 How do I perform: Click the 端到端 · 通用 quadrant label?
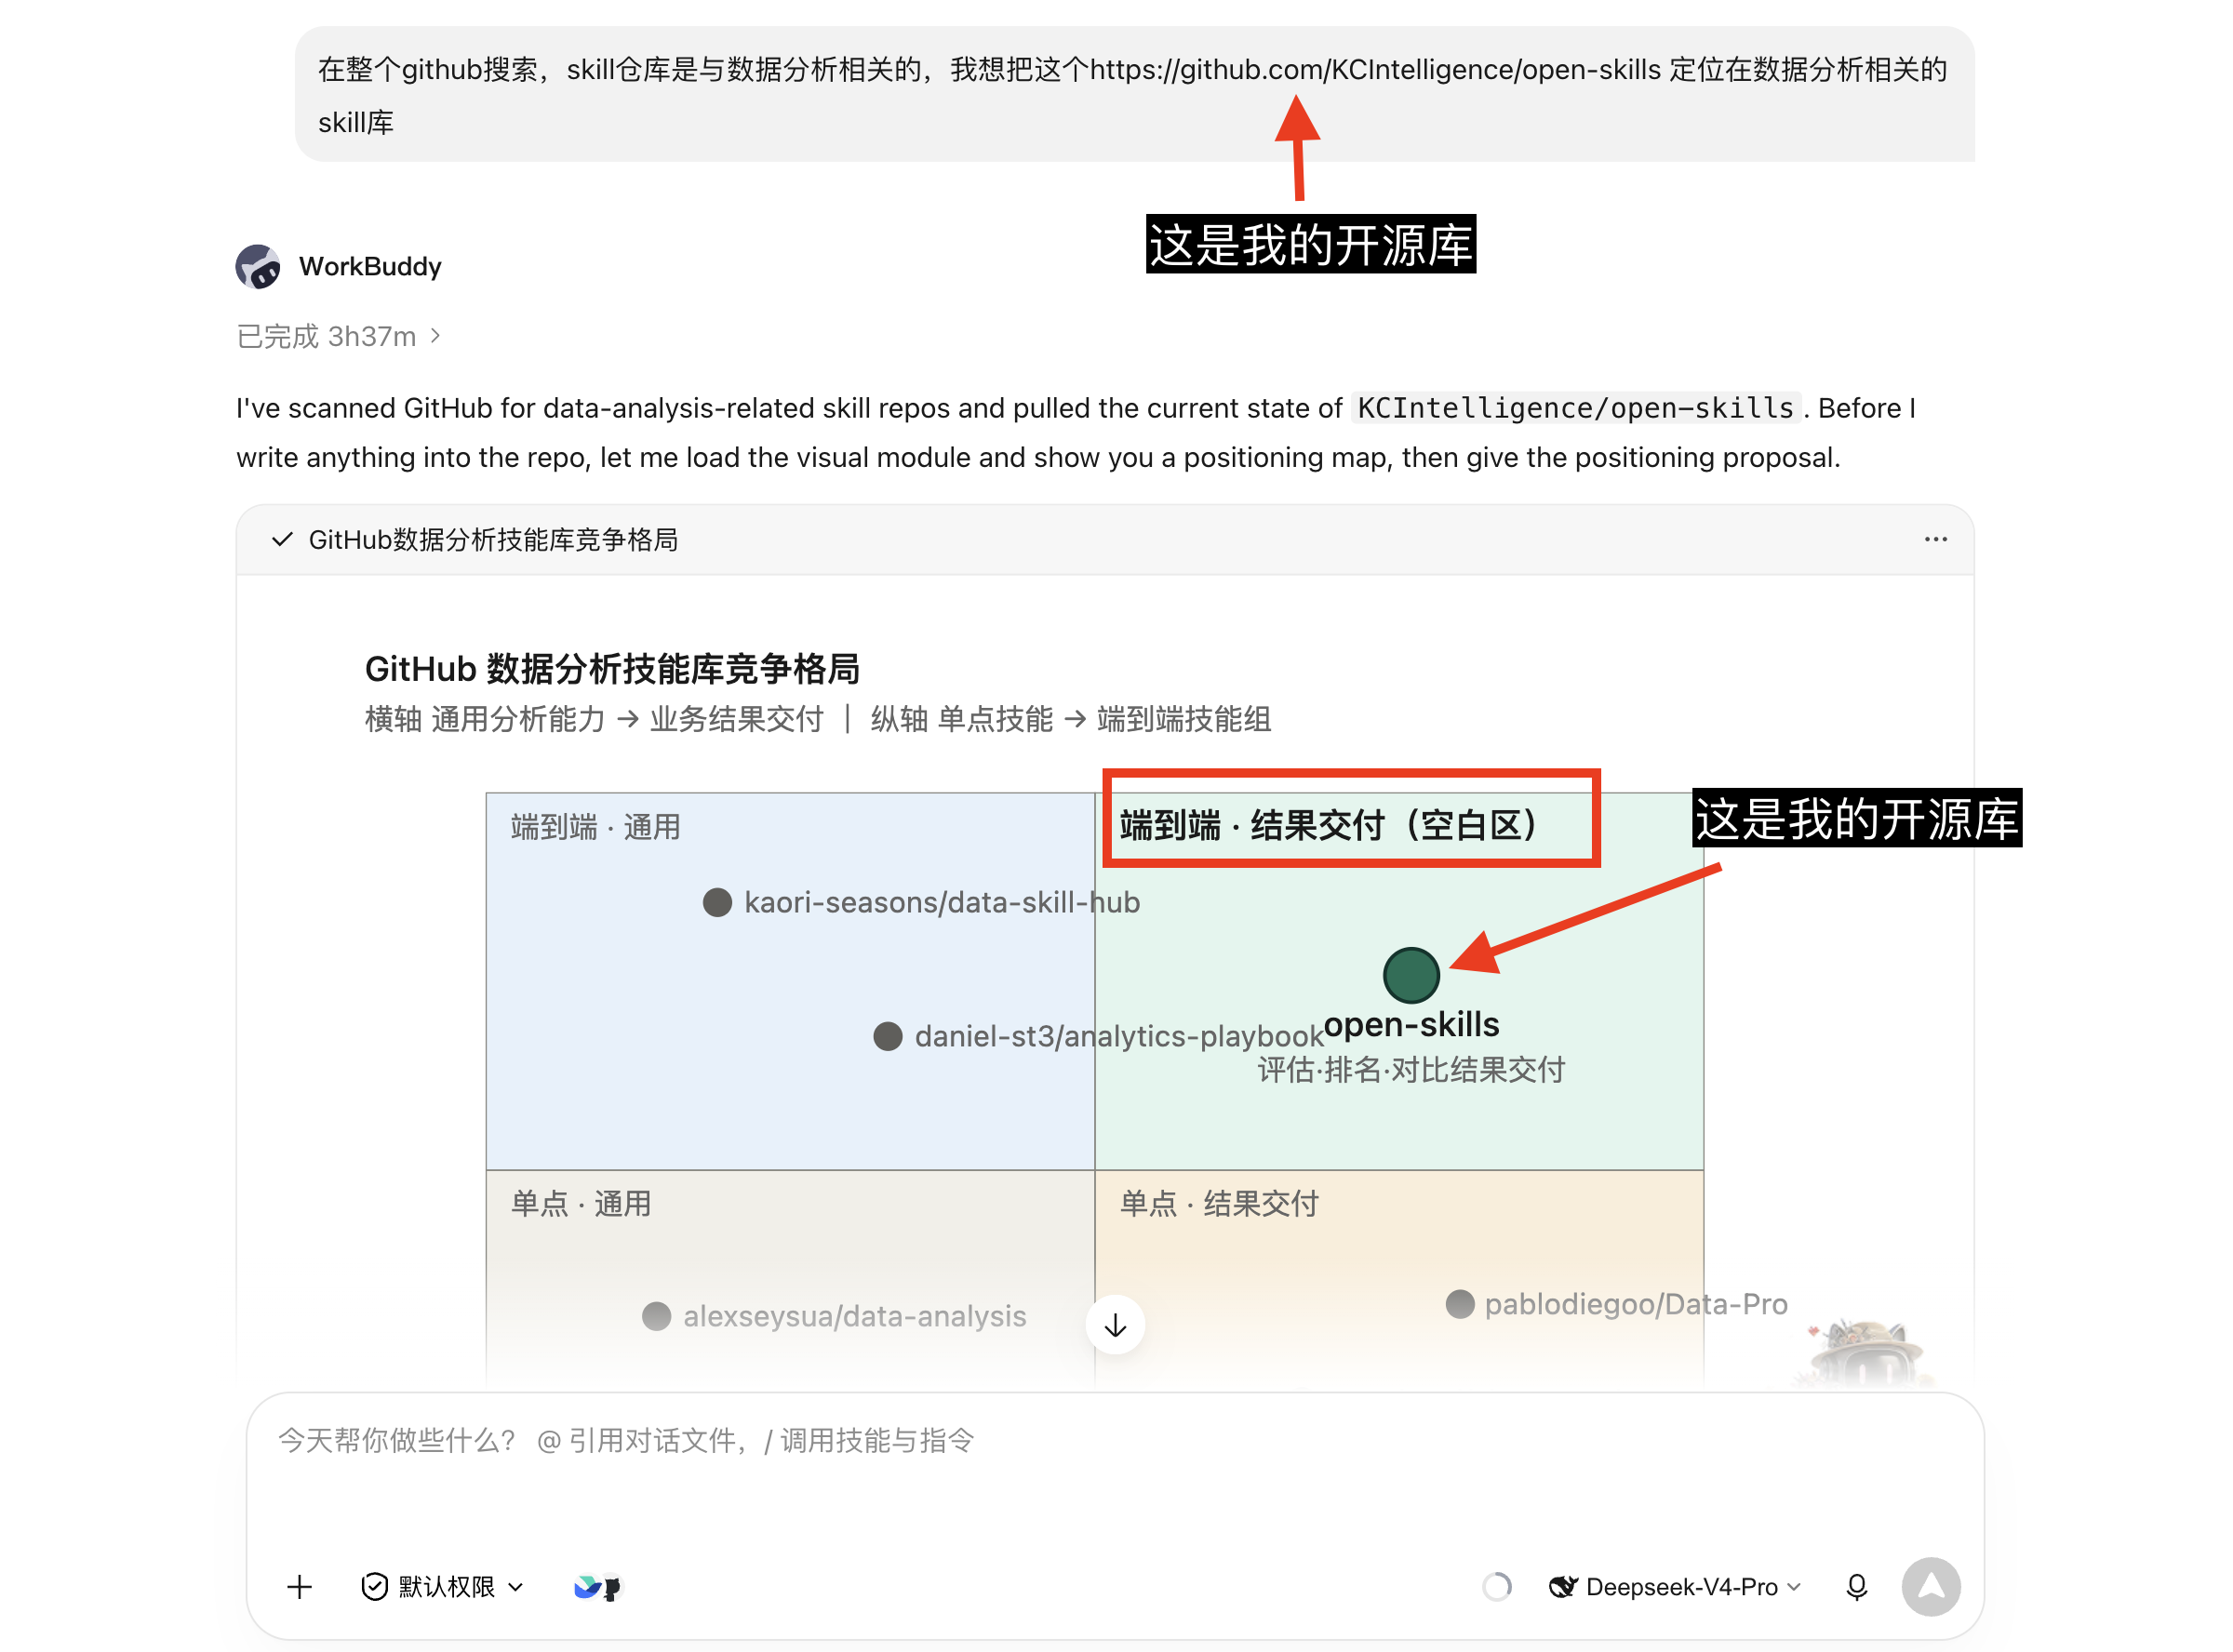click(595, 828)
